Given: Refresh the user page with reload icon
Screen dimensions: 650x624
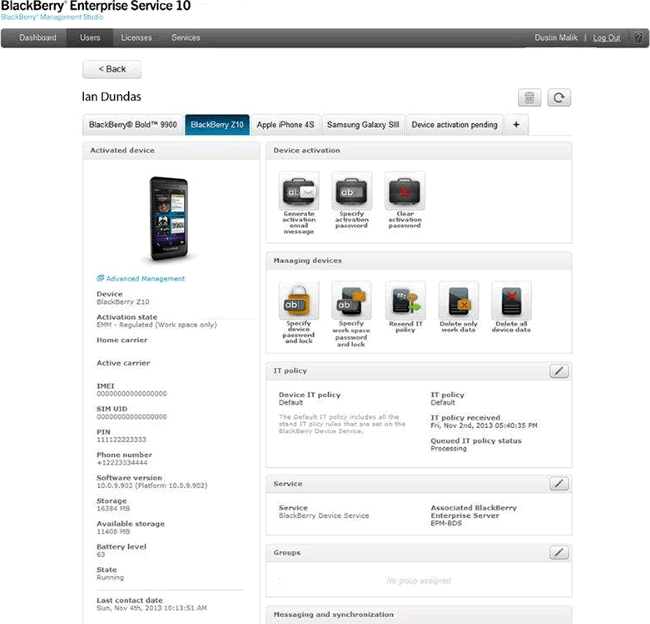Looking at the screenshot, I should pyautogui.click(x=559, y=98).
